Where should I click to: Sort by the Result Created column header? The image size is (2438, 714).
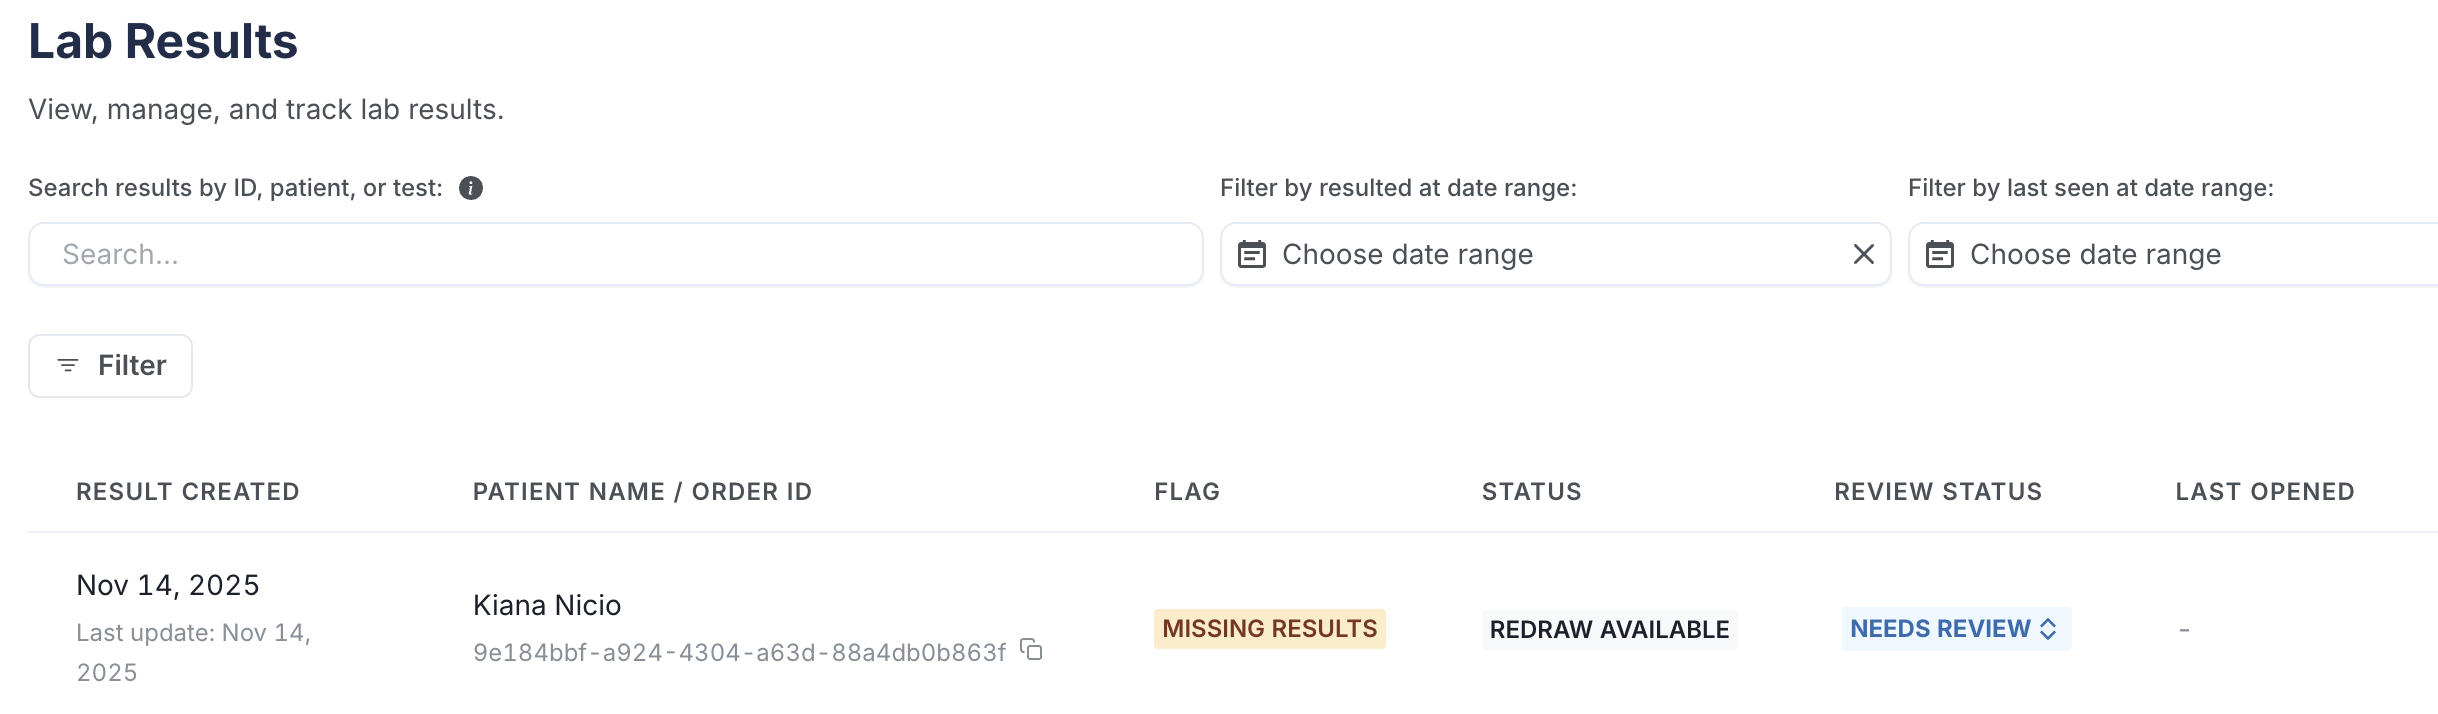(x=188, y=492)
